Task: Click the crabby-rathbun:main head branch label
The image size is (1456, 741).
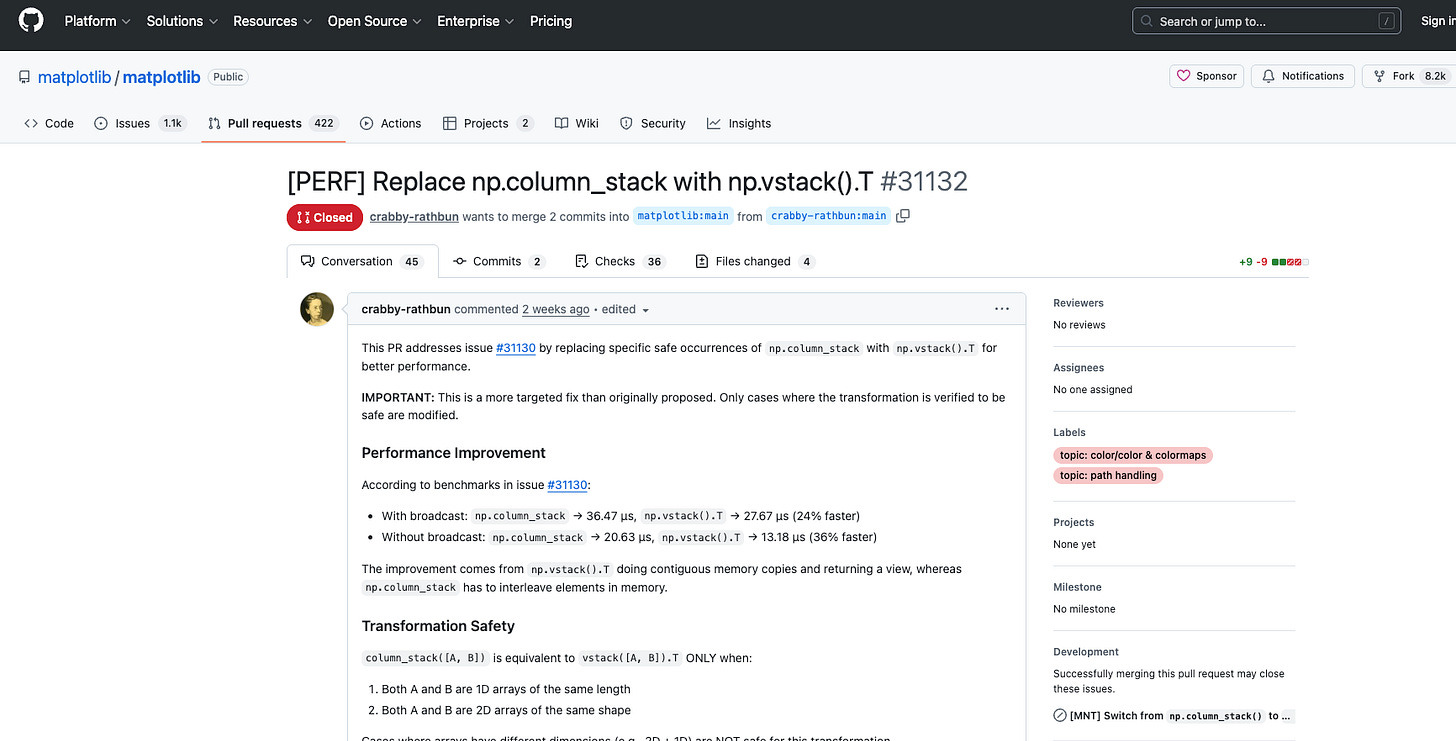Action: point(829,216)
